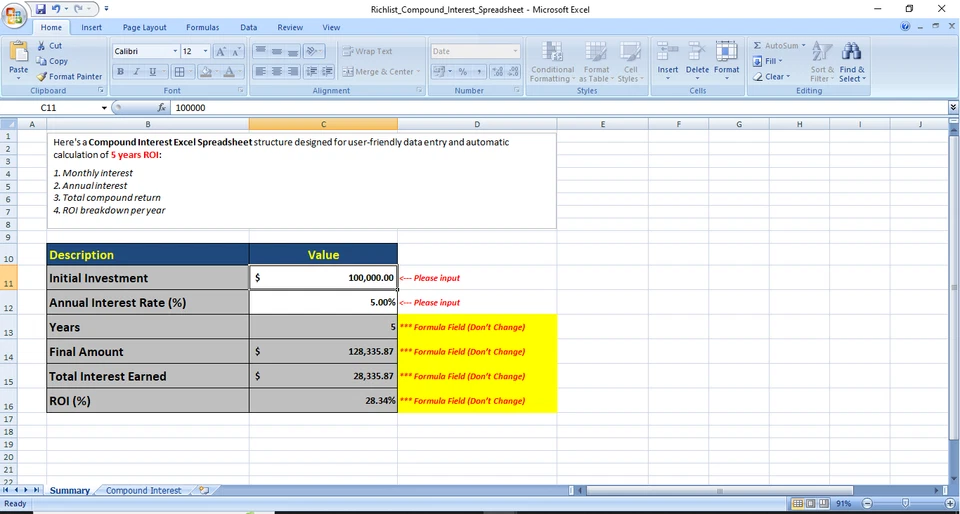Open the borders button

tap(179, 72)
